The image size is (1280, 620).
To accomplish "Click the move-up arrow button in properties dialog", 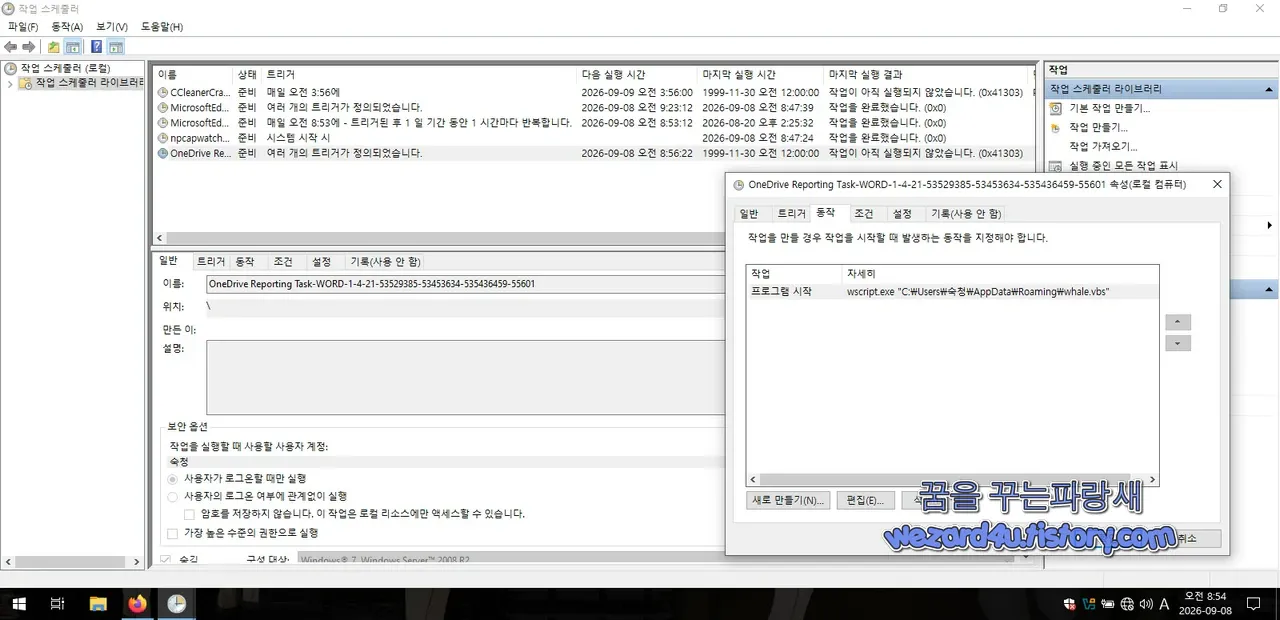I will point(1178,323).
